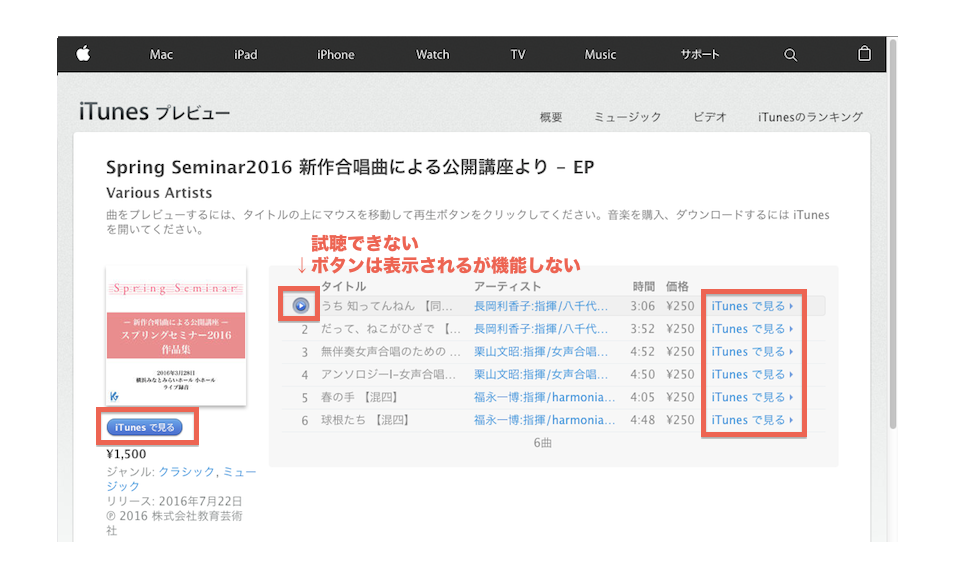Click the Apple logo icon

pyautogui.click(x=84, y=54)
